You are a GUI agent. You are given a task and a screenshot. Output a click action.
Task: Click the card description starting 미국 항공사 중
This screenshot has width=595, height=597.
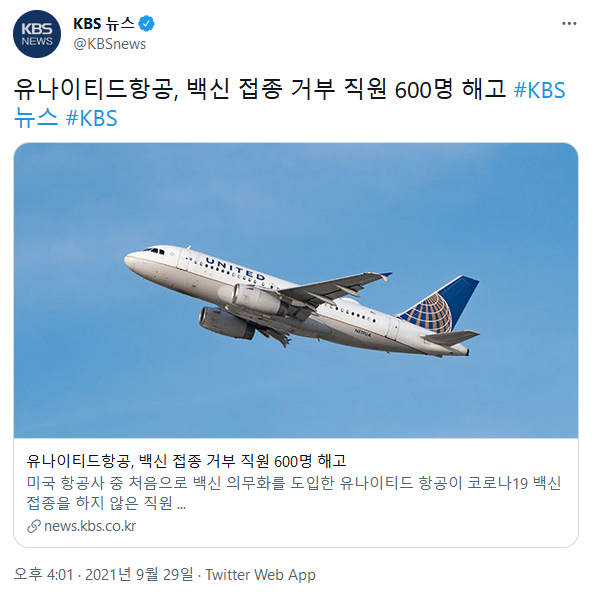coord(294,493)
